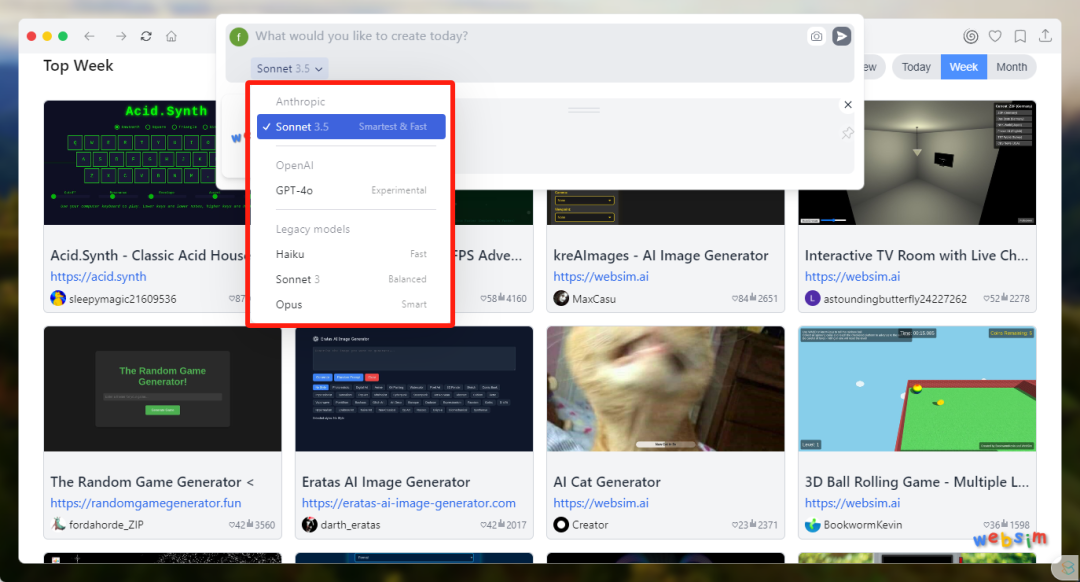Open the kreAImages - AI Image Generator title

(x=661, y=256)
